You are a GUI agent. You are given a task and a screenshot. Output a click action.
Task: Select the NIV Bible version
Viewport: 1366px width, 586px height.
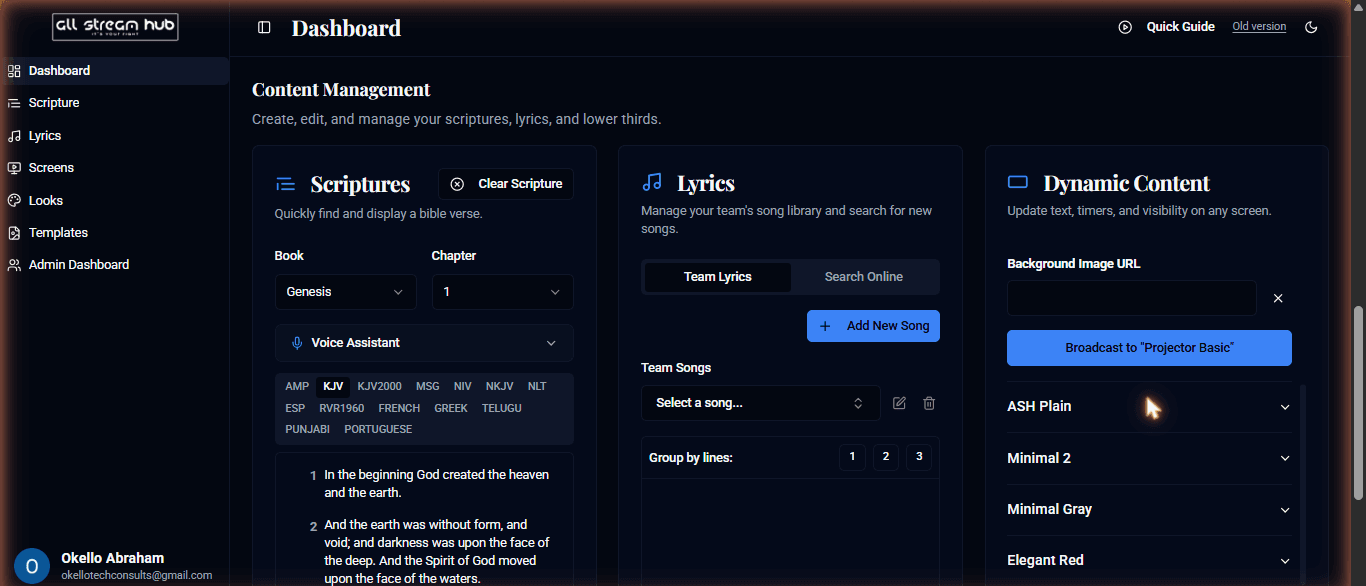462,387
